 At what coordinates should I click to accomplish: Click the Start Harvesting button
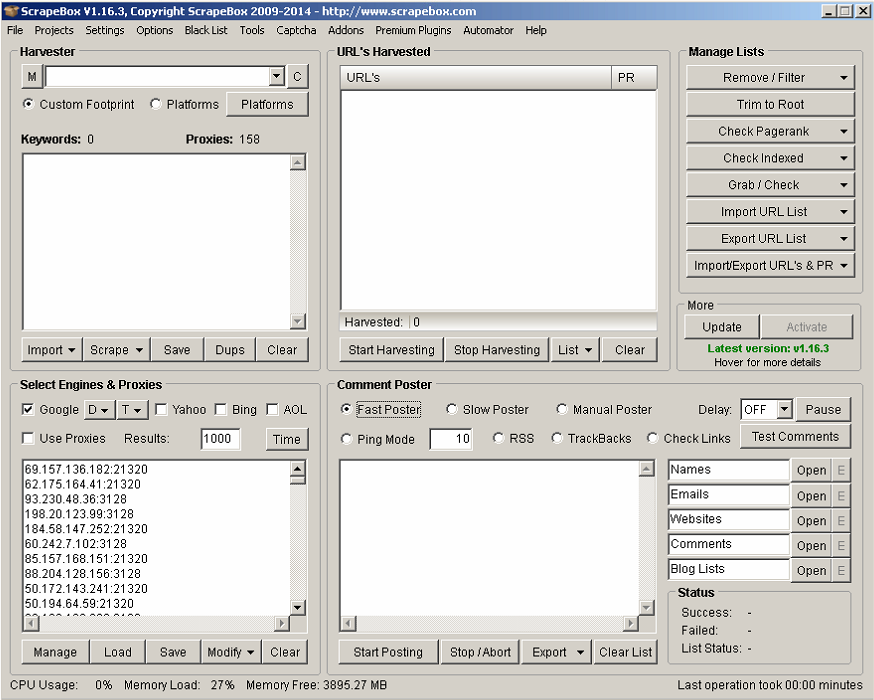pyautogui.click(x=391, y=350)
